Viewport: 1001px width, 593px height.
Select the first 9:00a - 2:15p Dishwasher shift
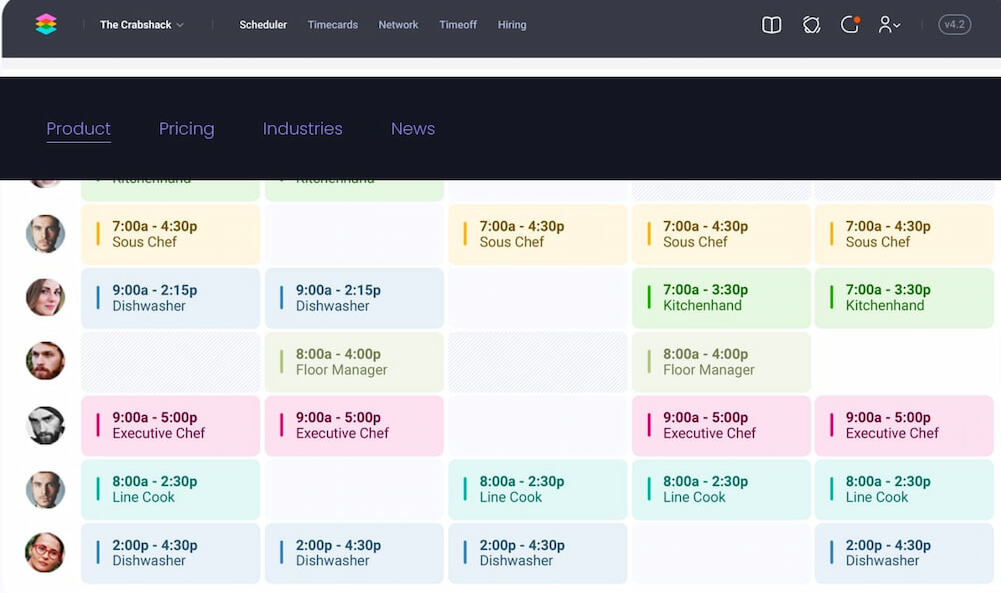pos(170,298)
